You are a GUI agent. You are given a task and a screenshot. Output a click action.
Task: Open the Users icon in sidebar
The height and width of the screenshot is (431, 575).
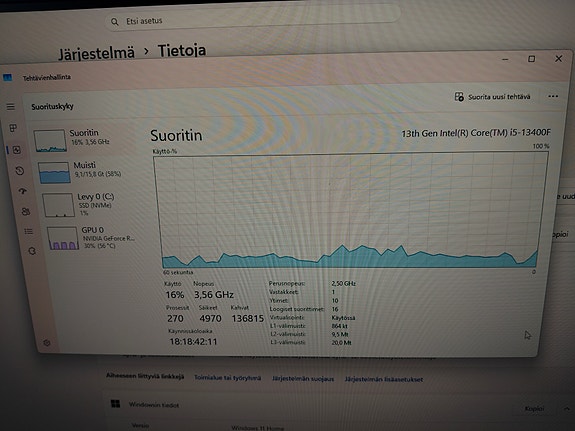pyautogui.click(x=26, y=211)
